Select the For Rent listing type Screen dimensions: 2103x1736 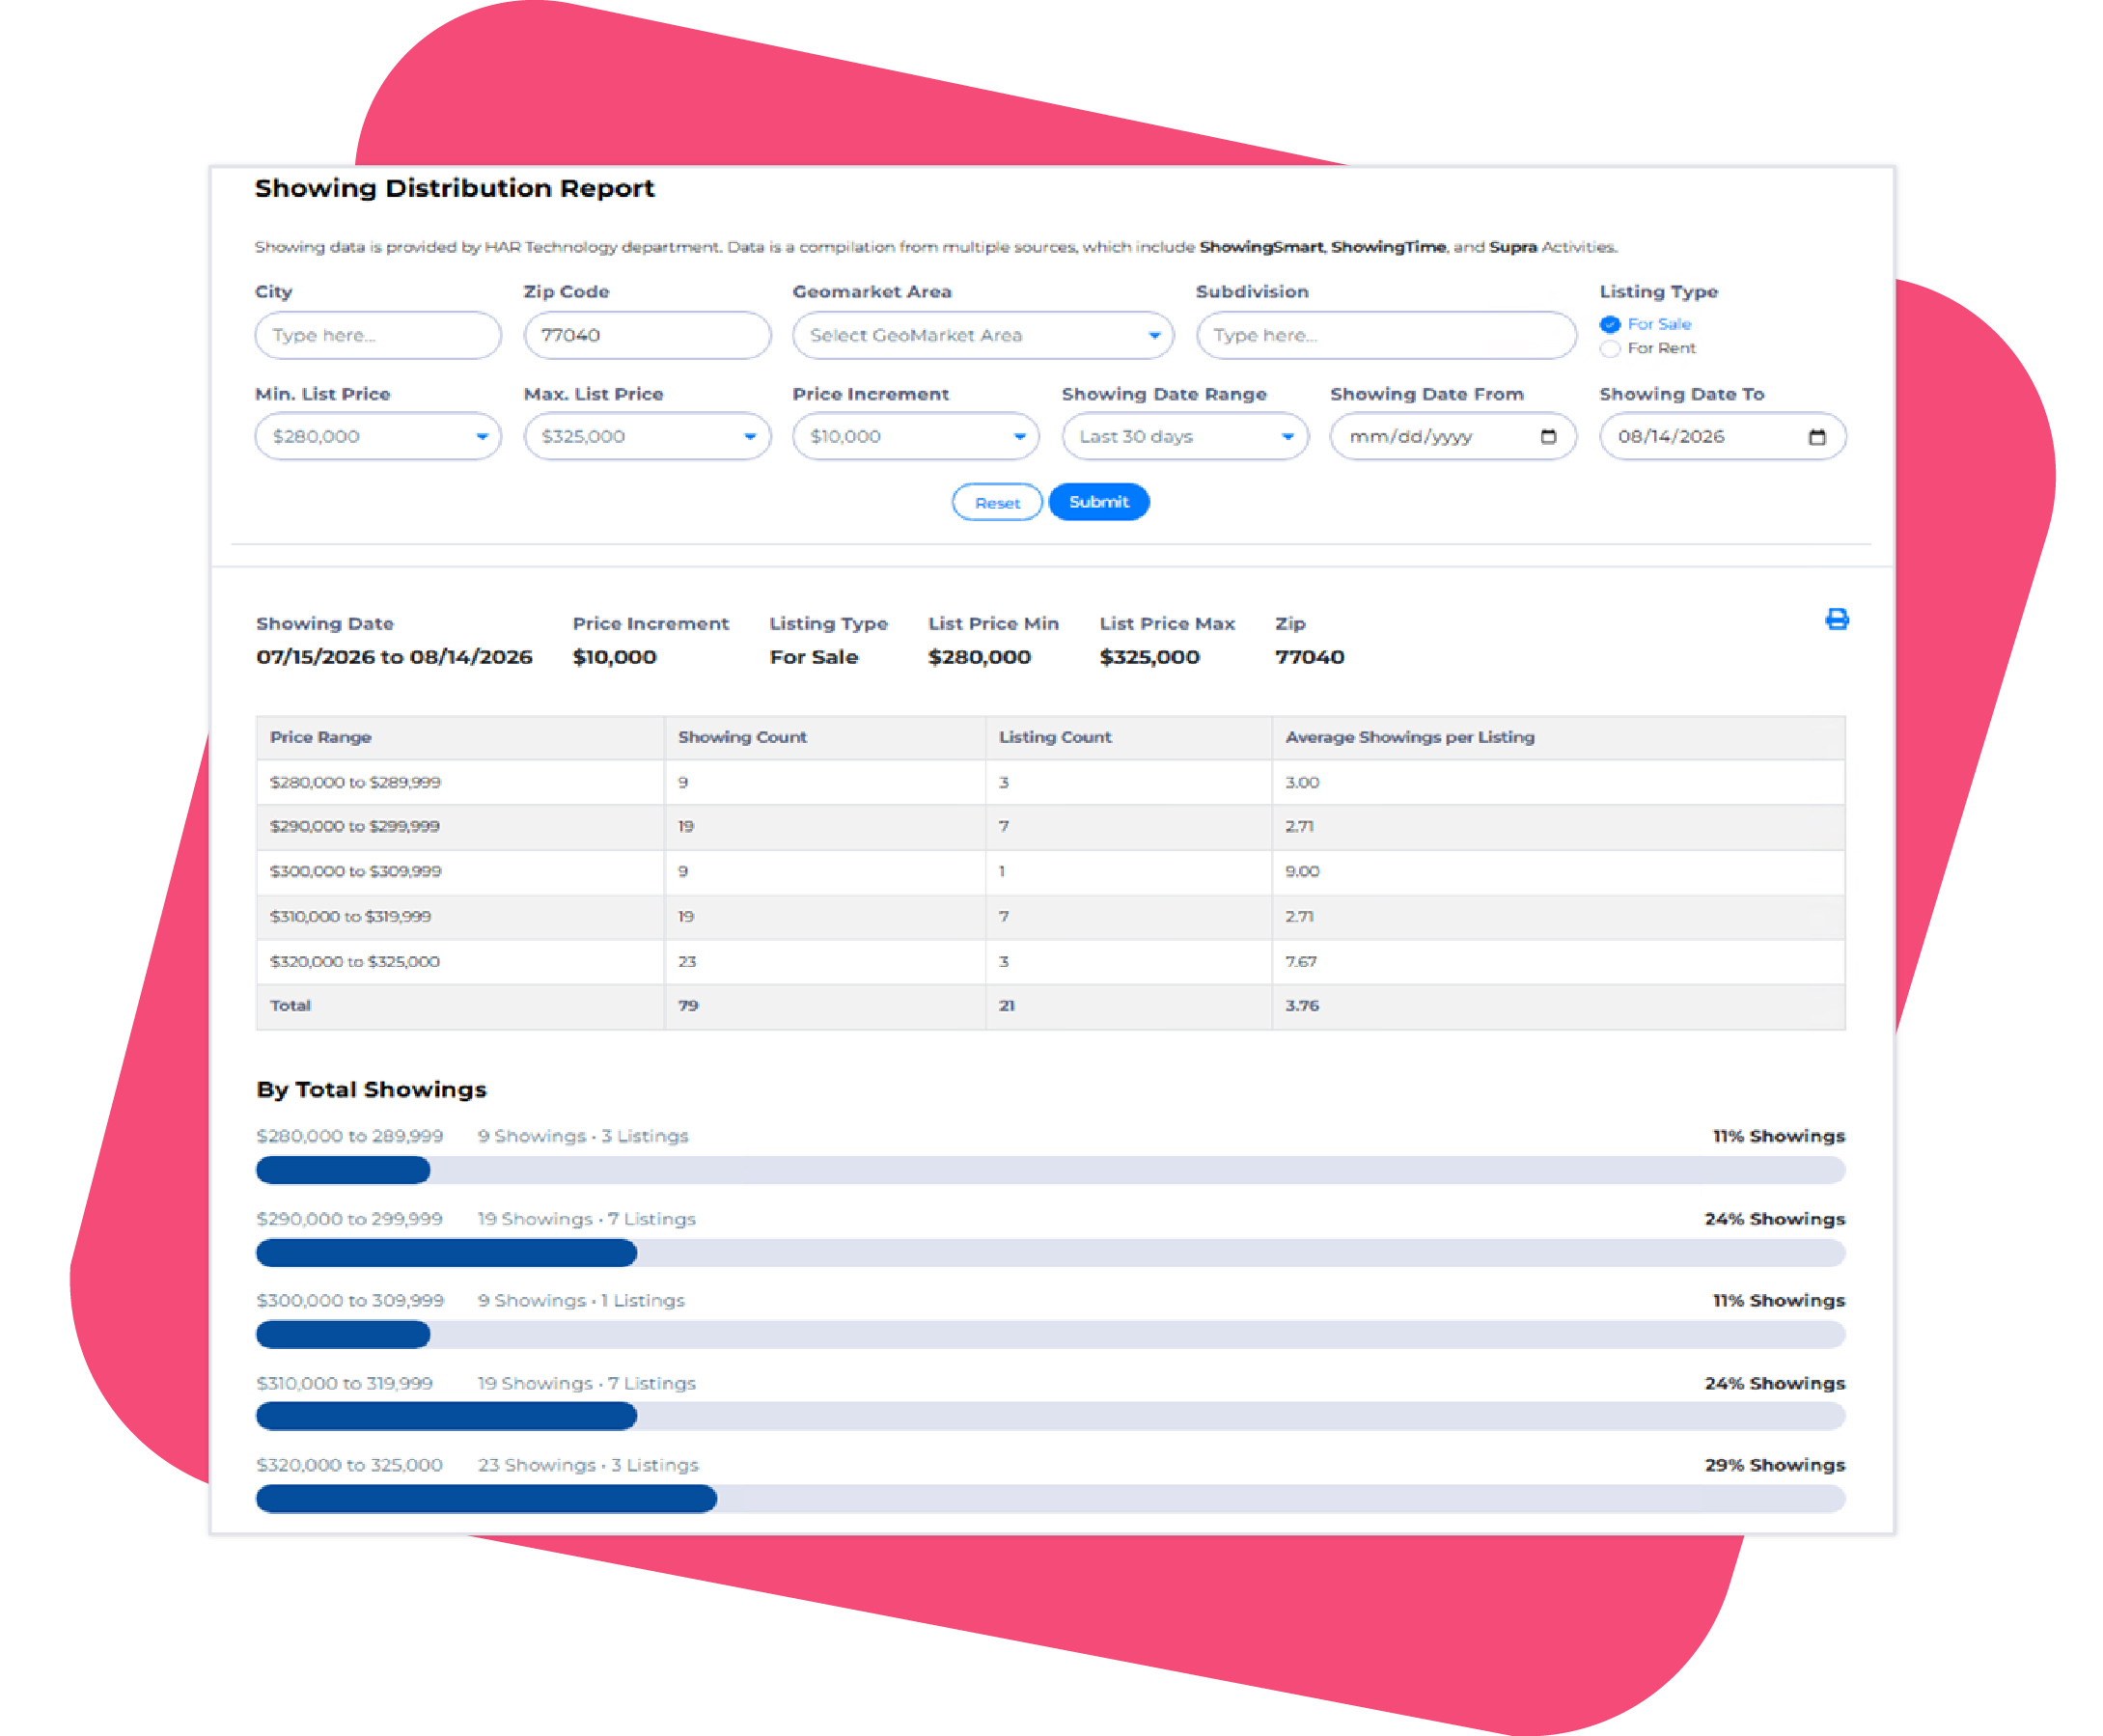click(1609, 348)
